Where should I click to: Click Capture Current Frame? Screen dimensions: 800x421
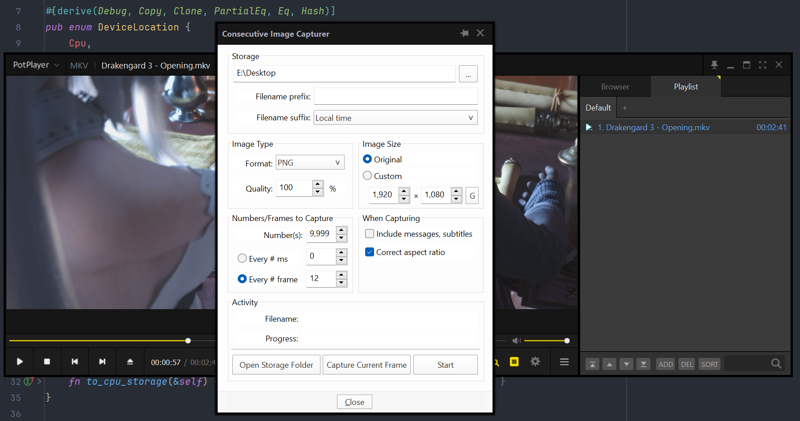point(366,365)
